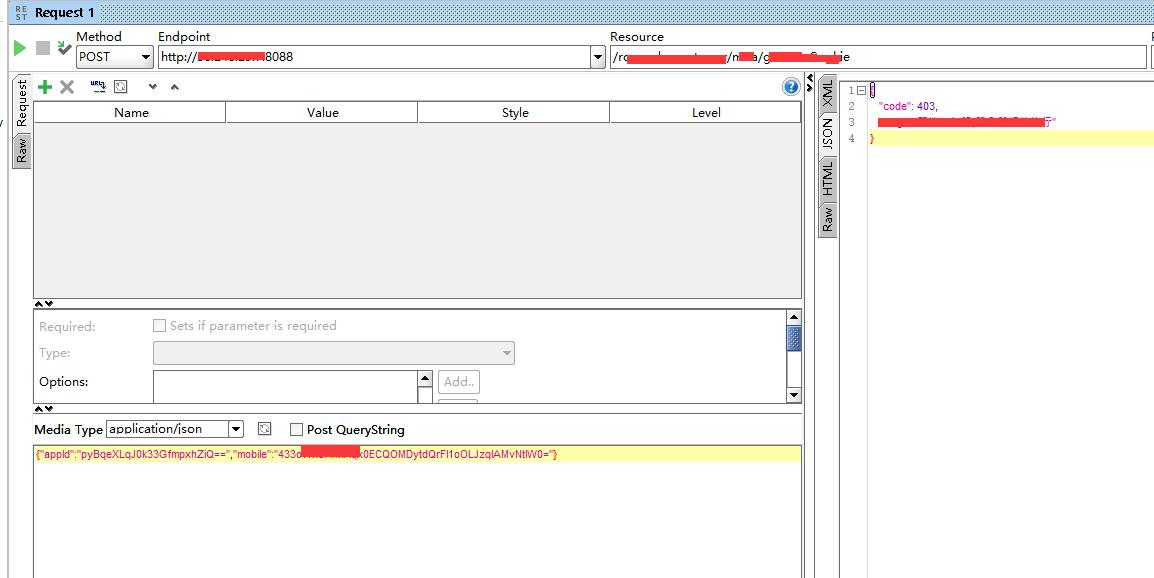1154x578 pixels.
Task: Click the Level column header
Action: tap(706, 113)
